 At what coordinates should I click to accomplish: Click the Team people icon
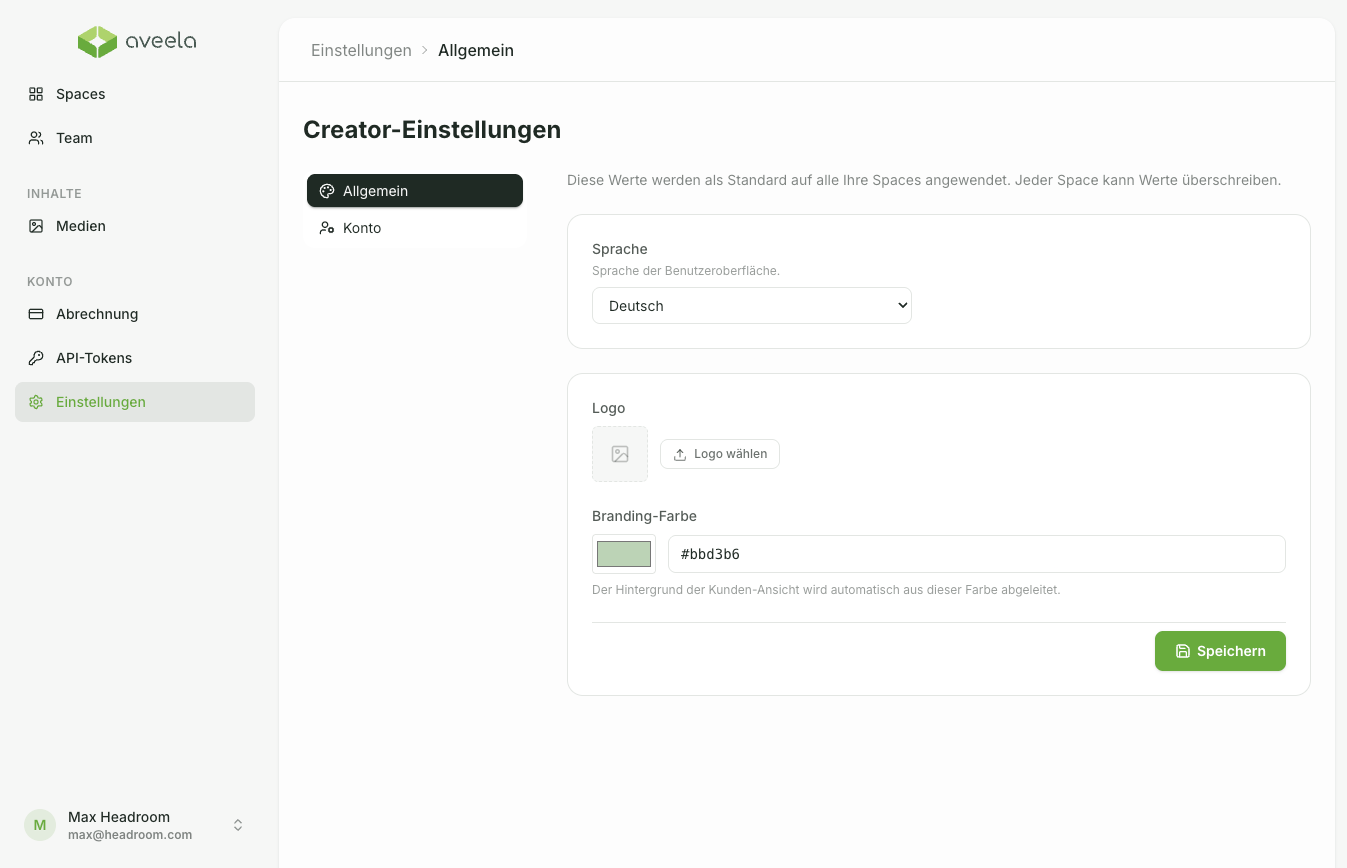click(x=36, y=138)
